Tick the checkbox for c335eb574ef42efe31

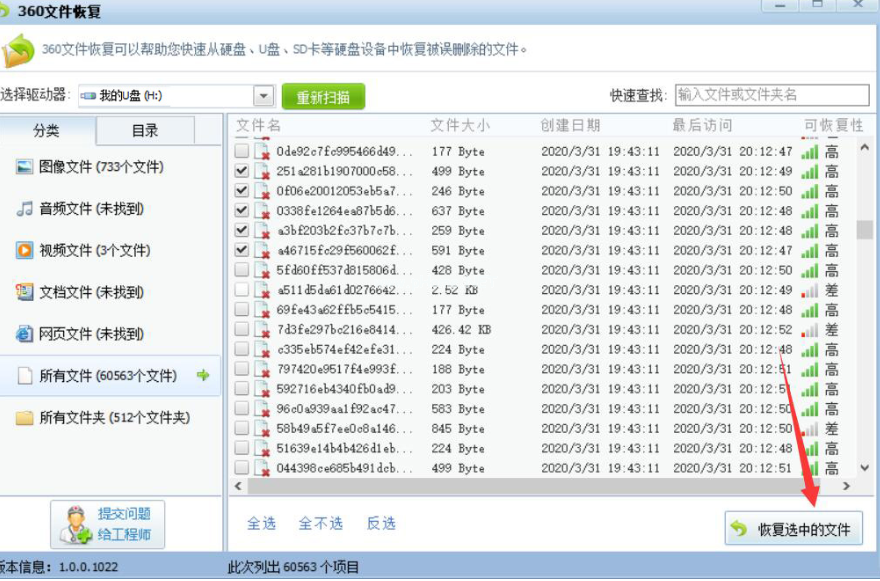[x=241, y=350]
